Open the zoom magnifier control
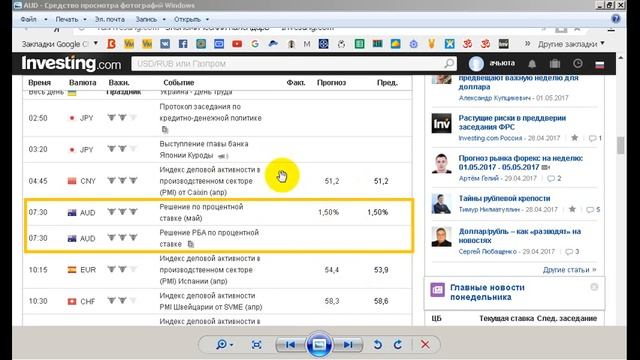640x360 pixels. 224,345
